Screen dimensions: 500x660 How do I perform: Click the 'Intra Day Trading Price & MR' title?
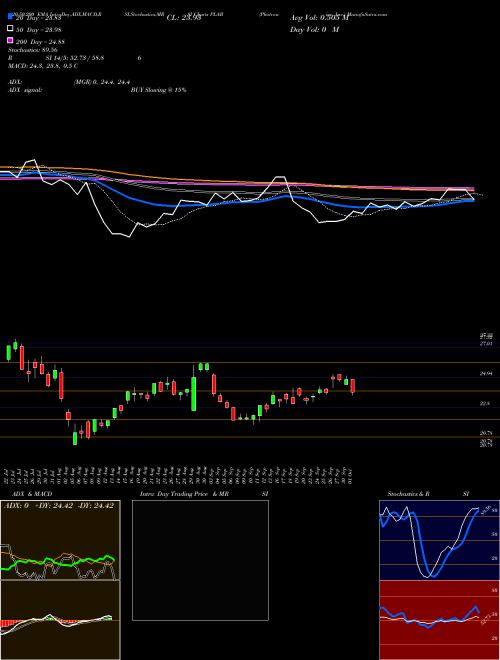(x=184, y=494)
